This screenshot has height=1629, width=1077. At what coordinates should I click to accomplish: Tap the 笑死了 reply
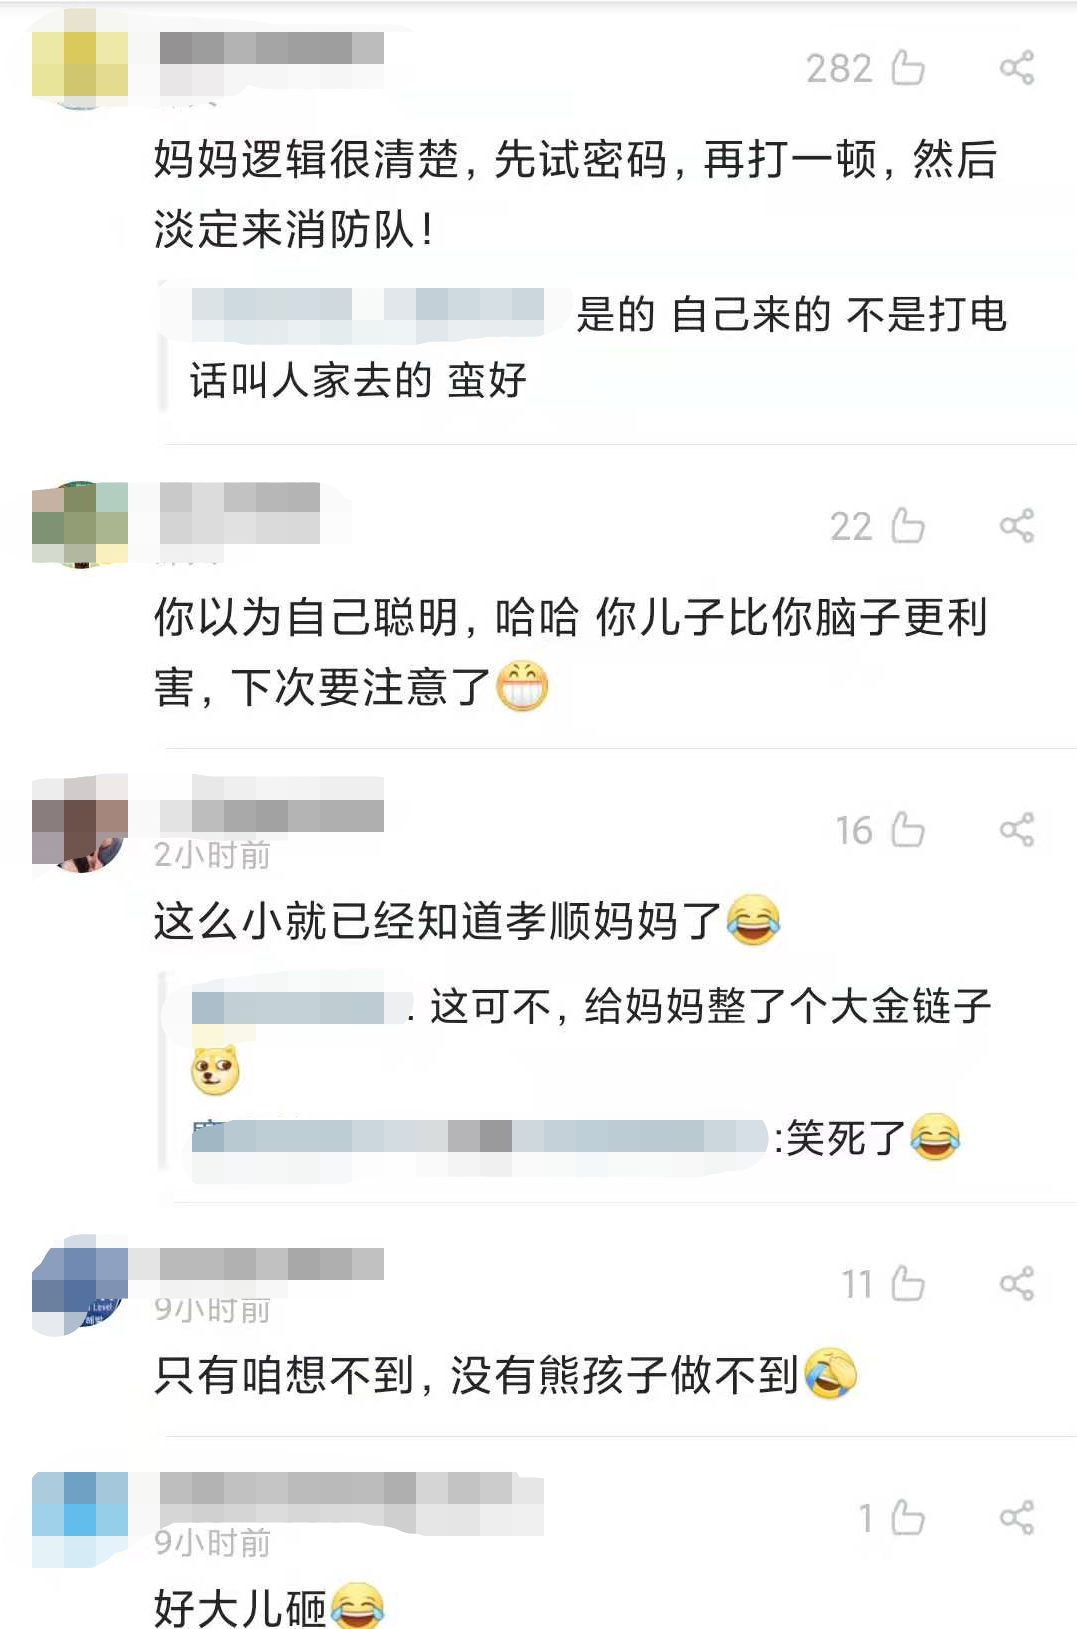coord(576,1138)
